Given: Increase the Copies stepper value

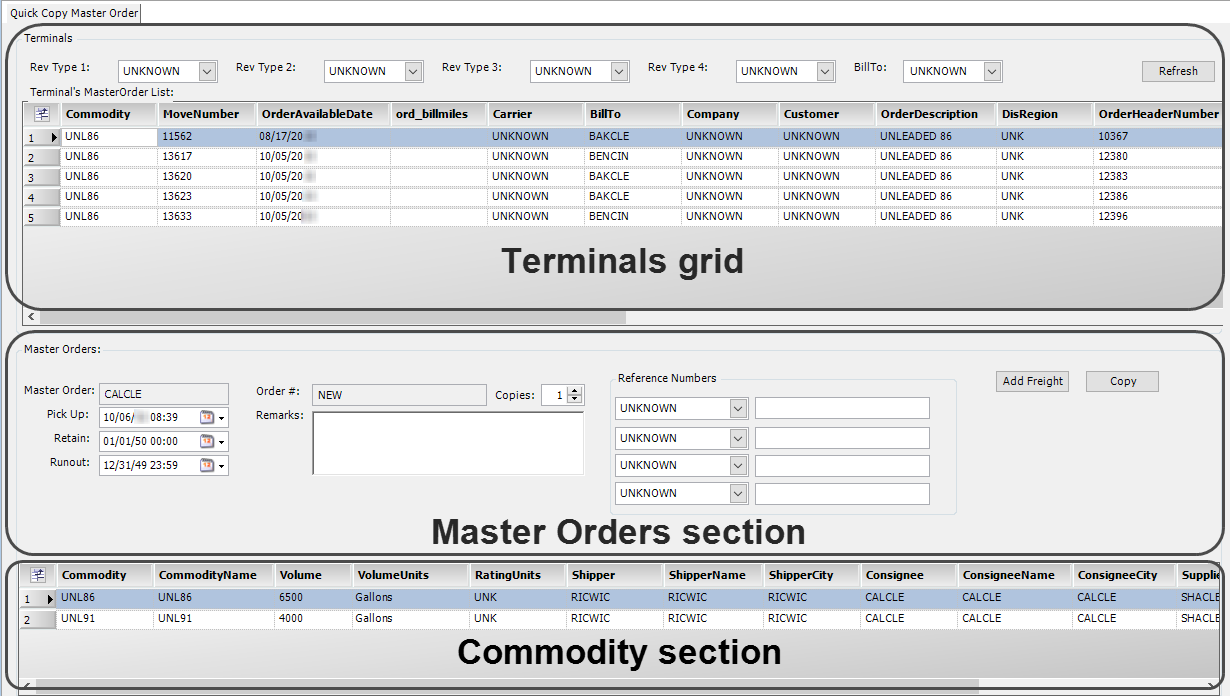Looking at the screenshot, I should click(x=574, y=391).
